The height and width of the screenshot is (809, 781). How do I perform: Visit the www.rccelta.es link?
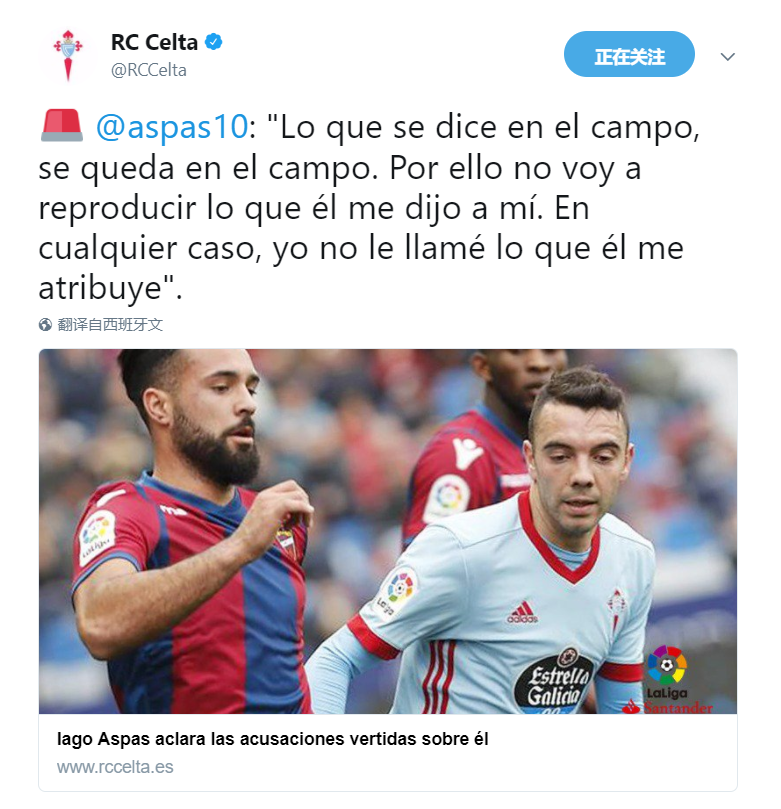115,767
